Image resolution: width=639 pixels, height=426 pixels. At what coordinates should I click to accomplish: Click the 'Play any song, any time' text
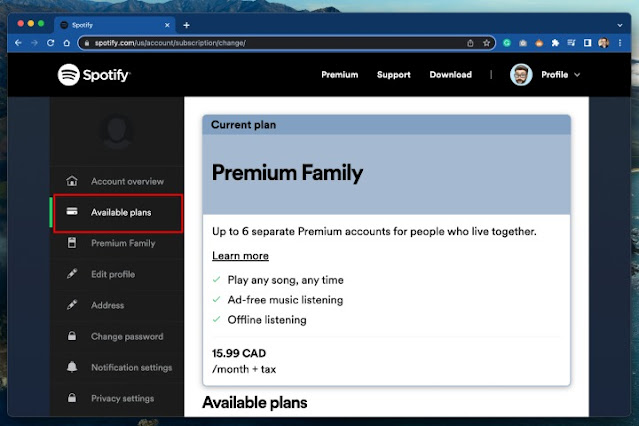coord(285,280)
